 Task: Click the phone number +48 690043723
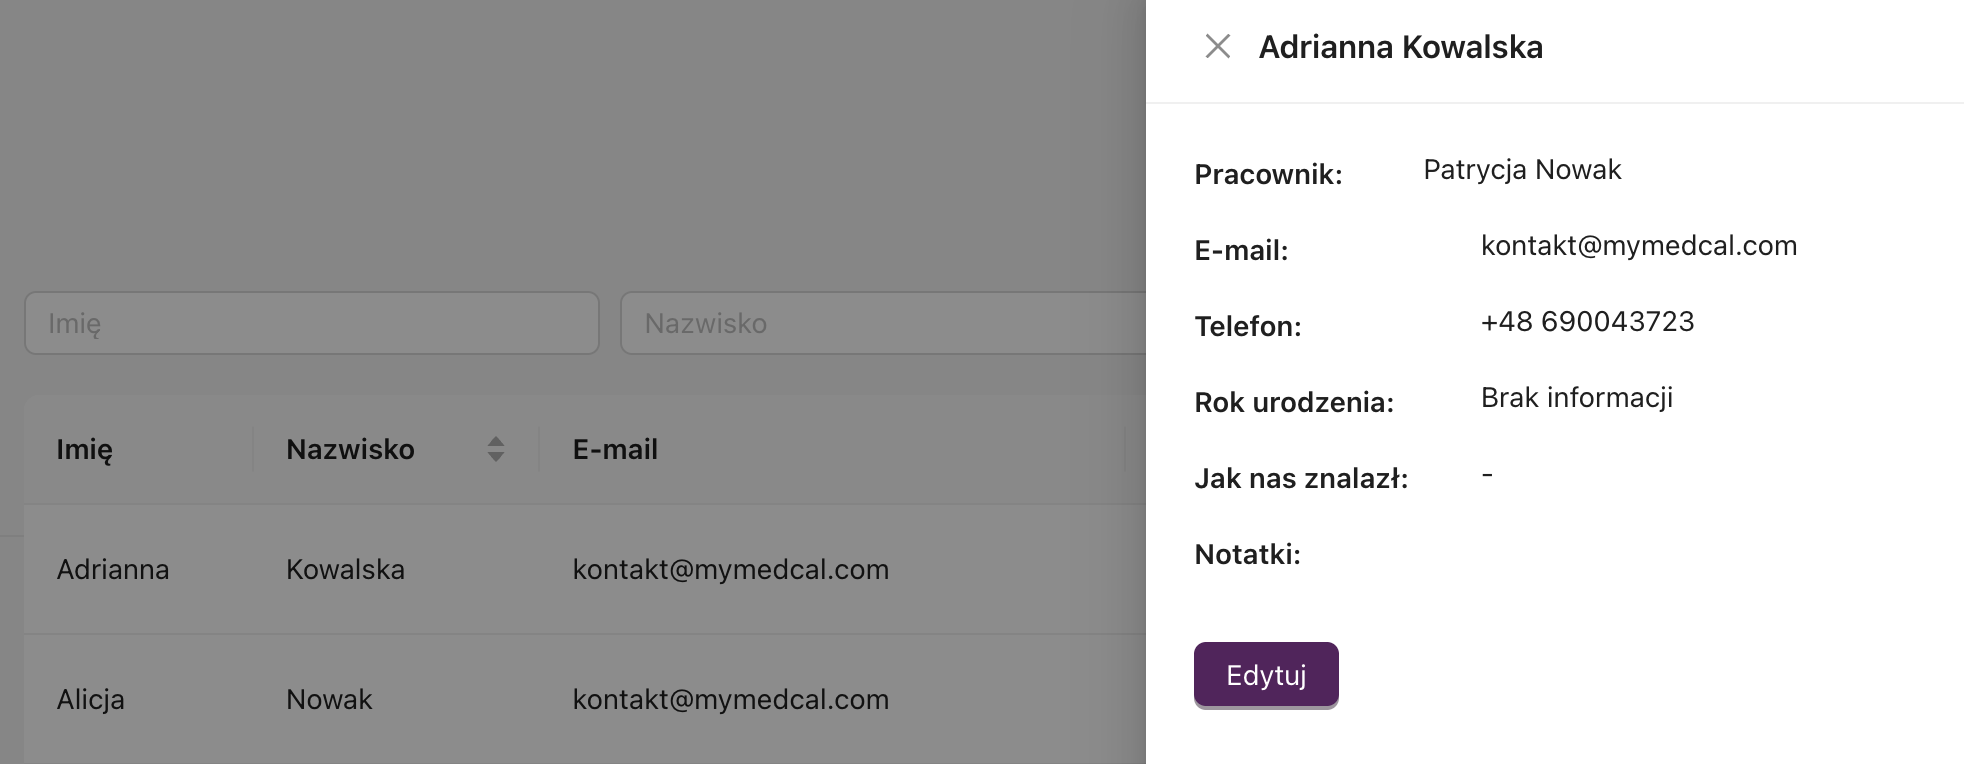pos(1587,322)
